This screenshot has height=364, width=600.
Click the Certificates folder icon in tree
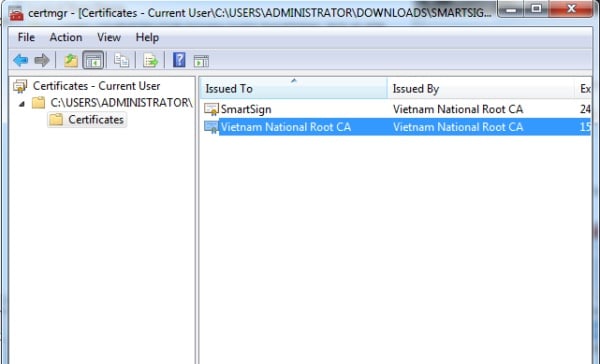click(x=56, y=119)
